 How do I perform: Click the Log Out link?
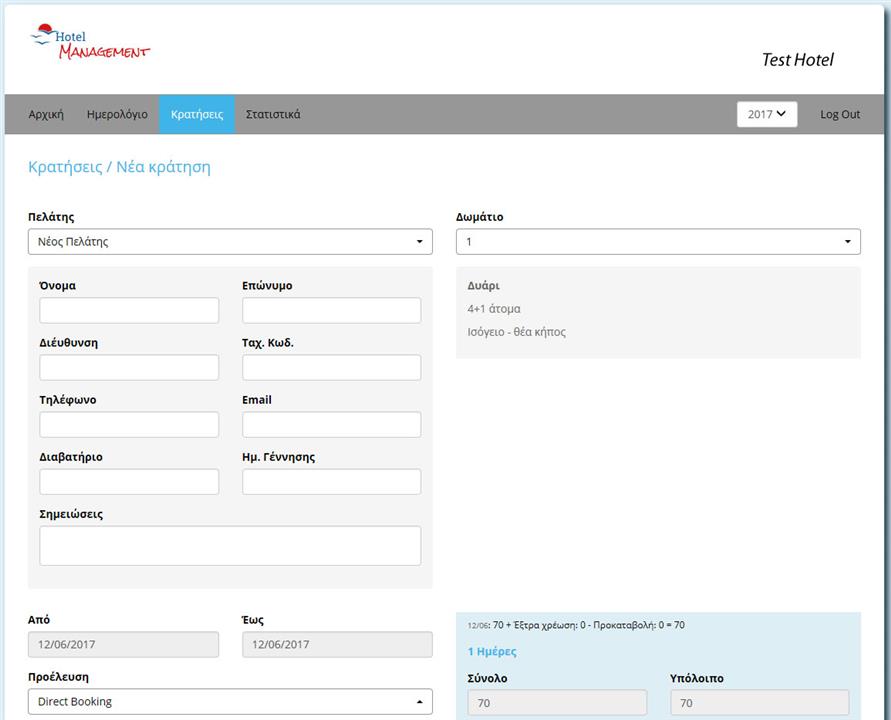point(840,114)
